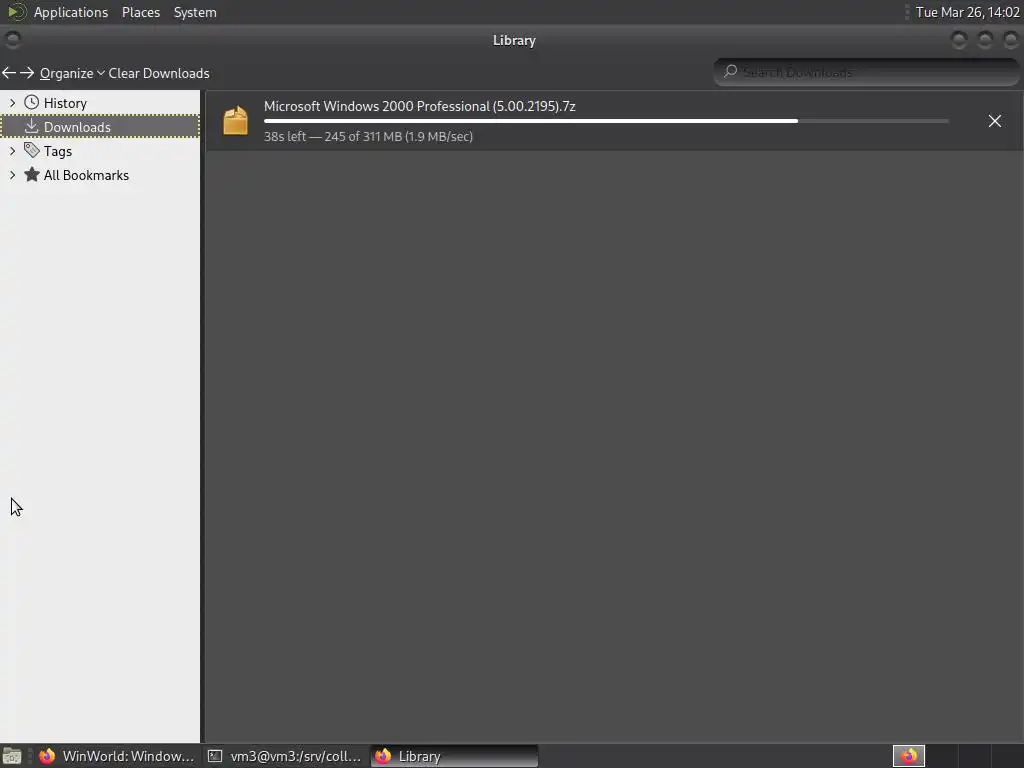This screenshot has height=768, width=1024.
Task: Cancel the Windows 2000 download
Action: point(995,121)
